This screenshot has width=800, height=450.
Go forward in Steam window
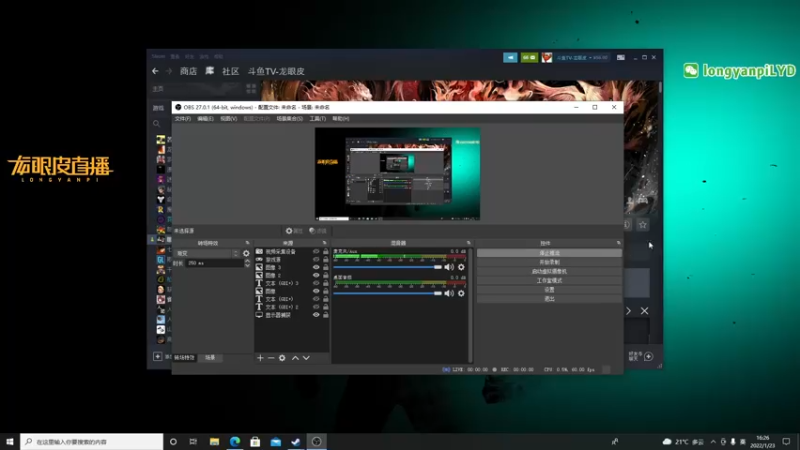[169, 71]
